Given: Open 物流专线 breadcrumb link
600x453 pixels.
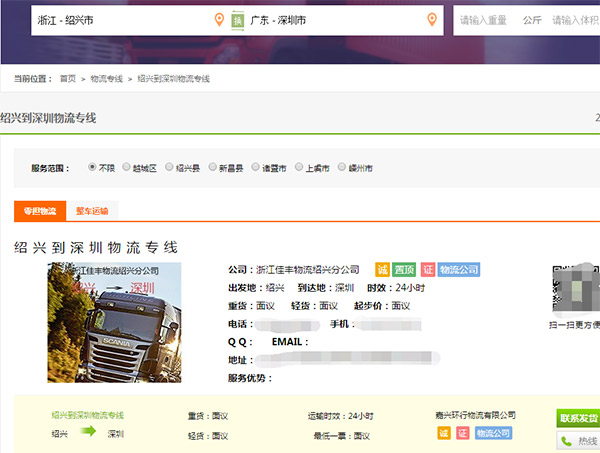Looking at the screenshot, I should 106,79.
